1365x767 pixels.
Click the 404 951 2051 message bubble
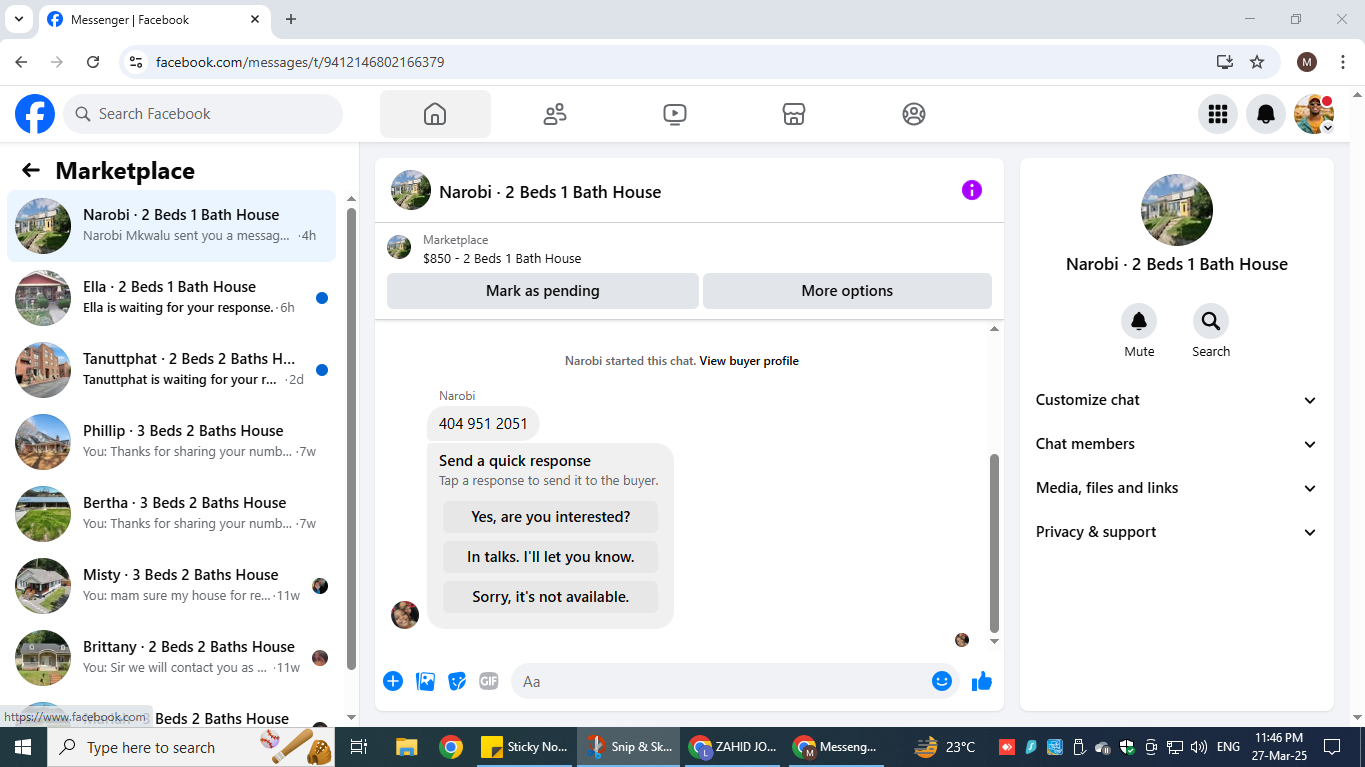pos(483,424)
